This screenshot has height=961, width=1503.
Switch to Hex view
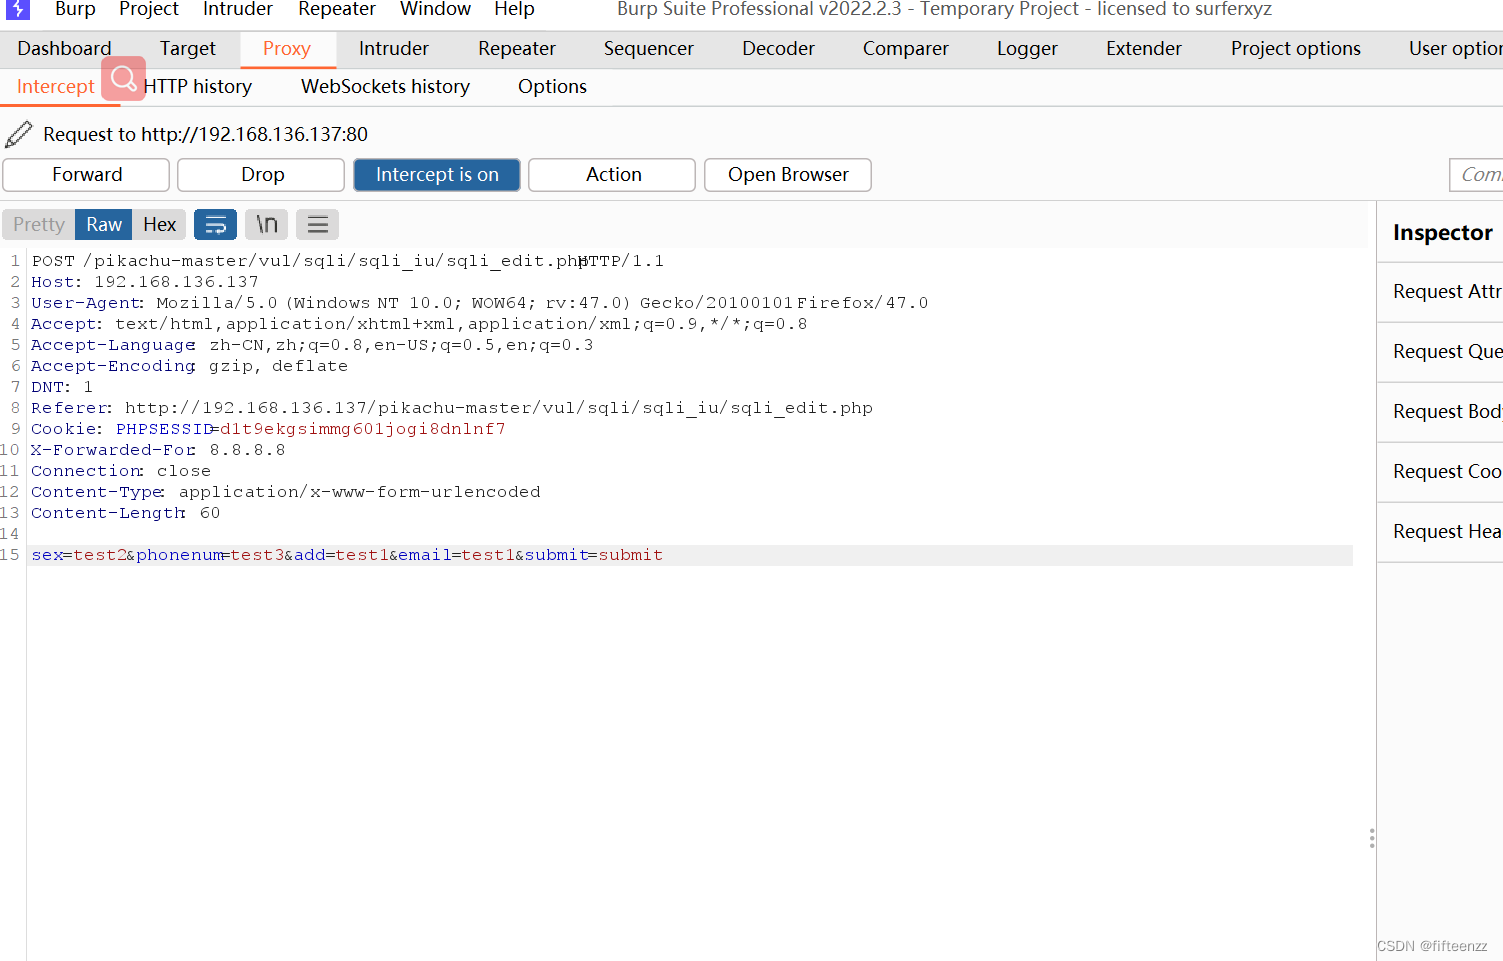[x=160, y=225]
